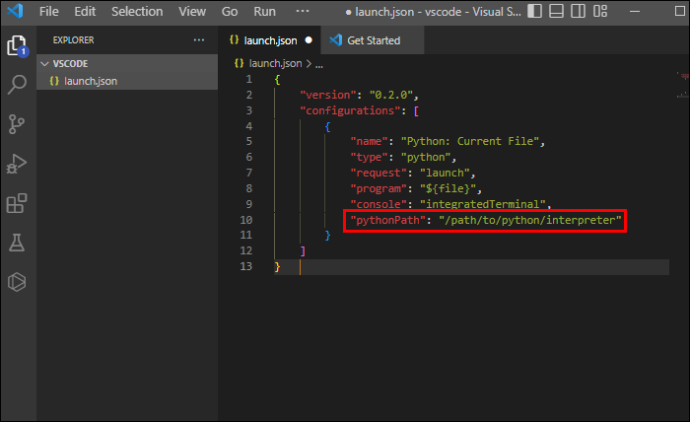
Task: Click the hexagon icon below Testing
Action: pyautogui.click(x=17, y=282)
